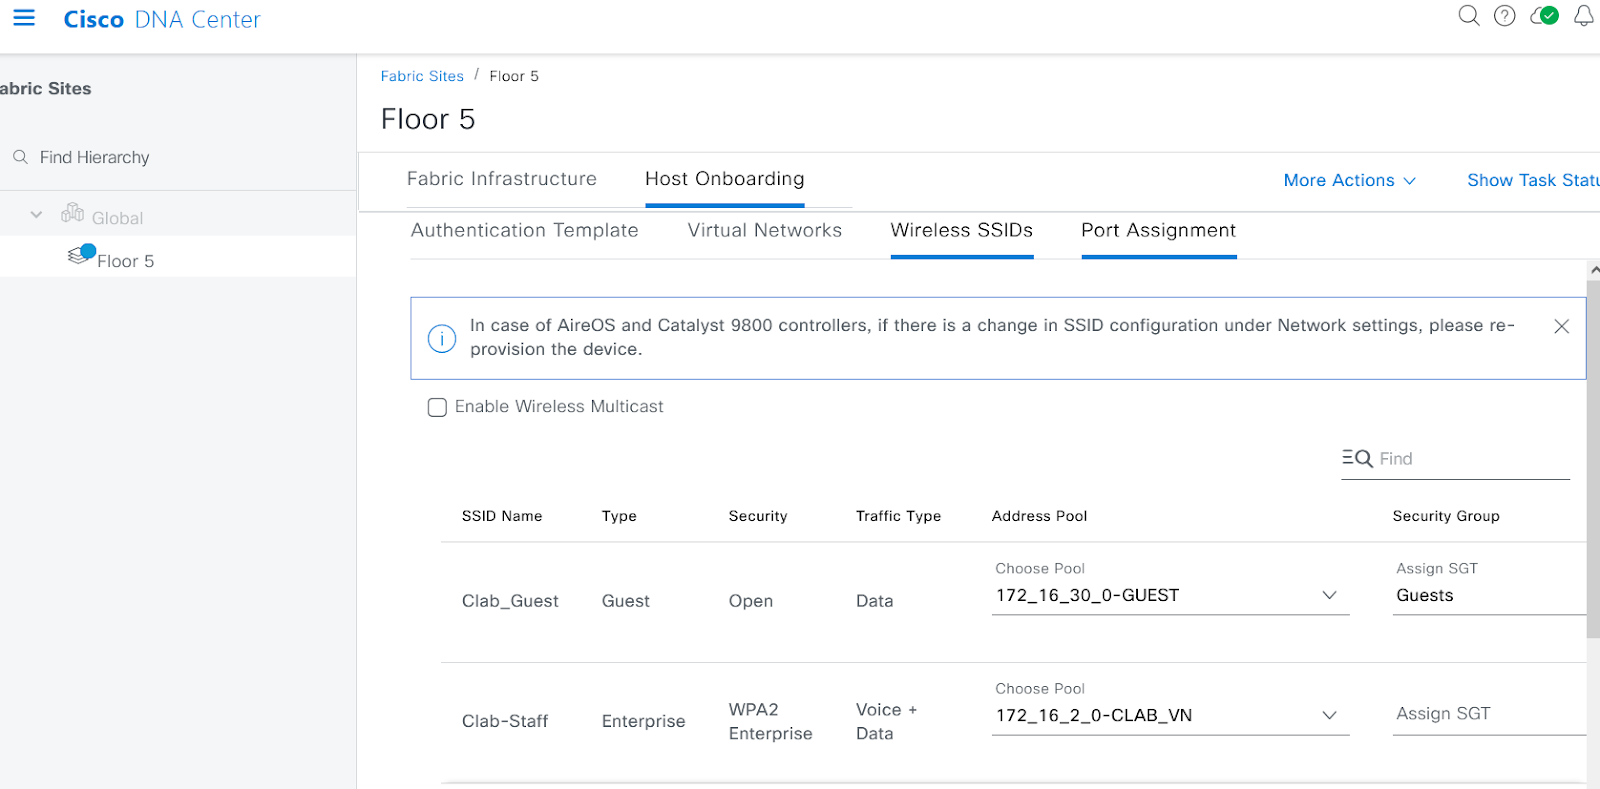
Task: Click the cloud status check icon
Action: 1545,16
